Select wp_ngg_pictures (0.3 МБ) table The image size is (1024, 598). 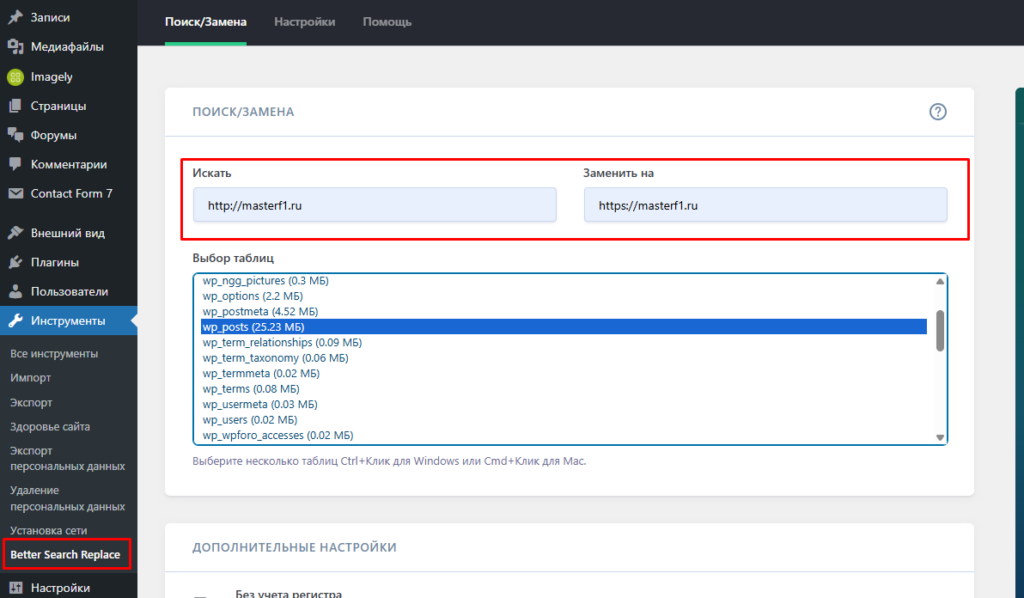point(564,280)
